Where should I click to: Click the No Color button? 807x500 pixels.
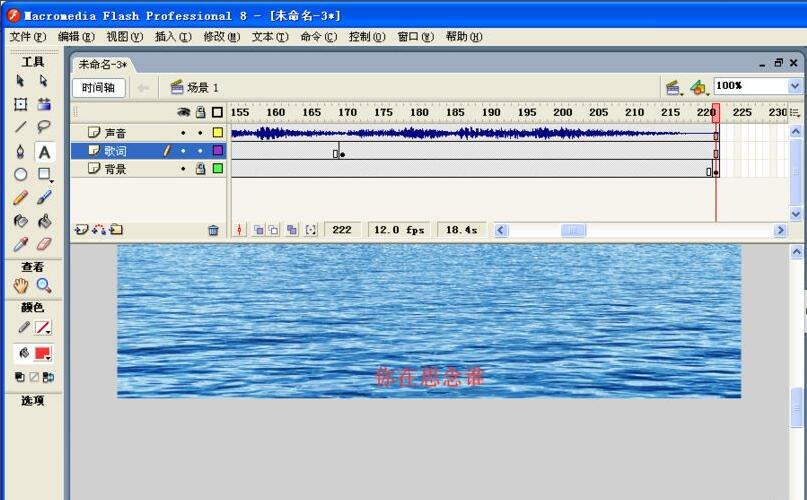point(34,377)
